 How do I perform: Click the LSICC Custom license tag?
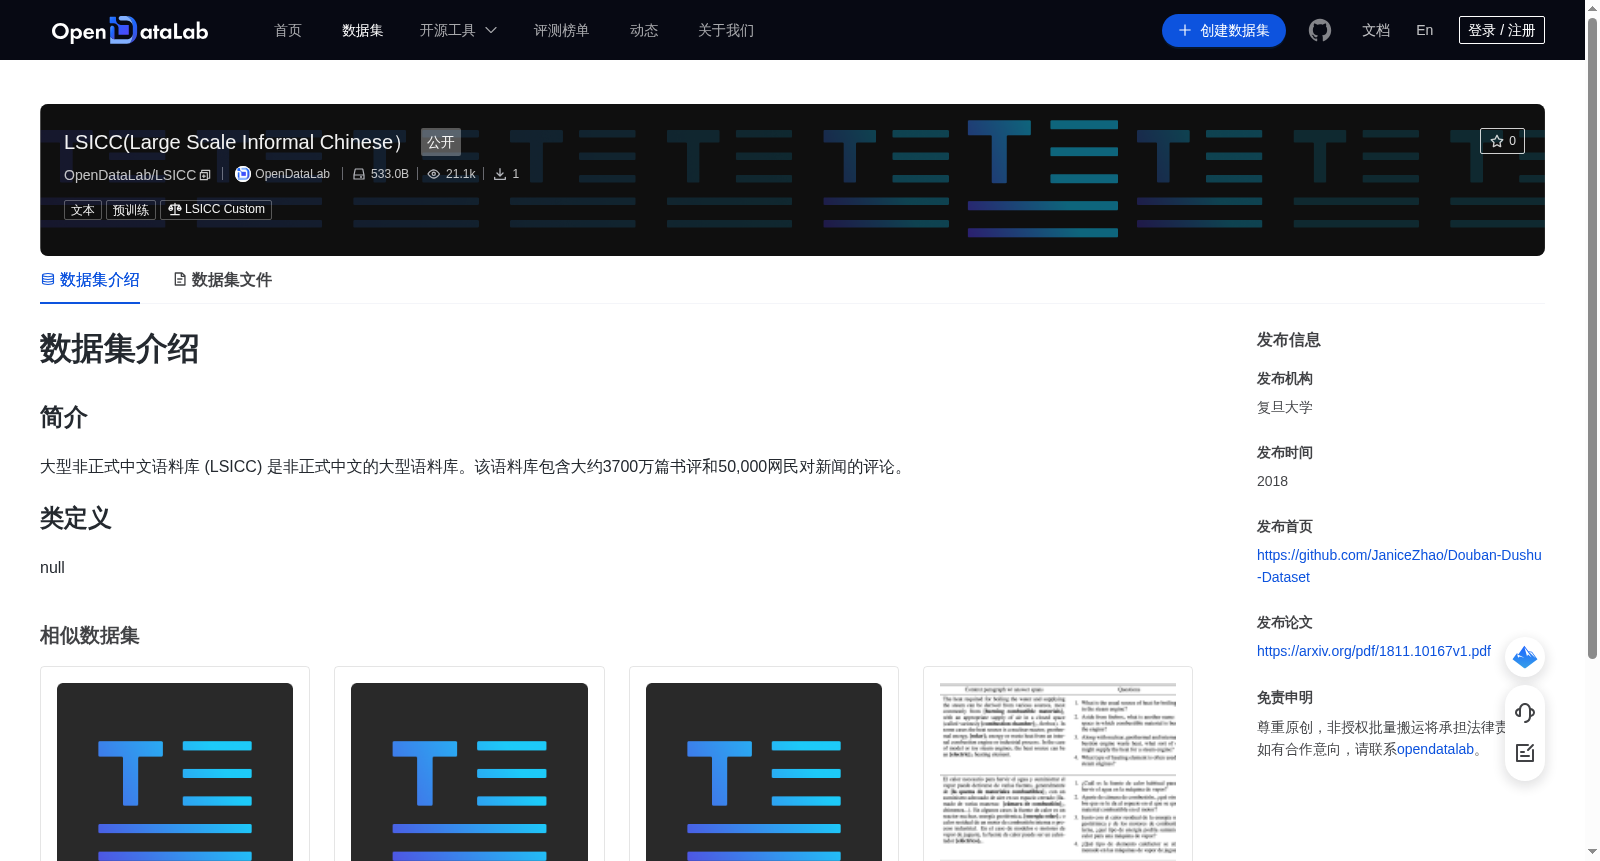click(x=216, y=209)
